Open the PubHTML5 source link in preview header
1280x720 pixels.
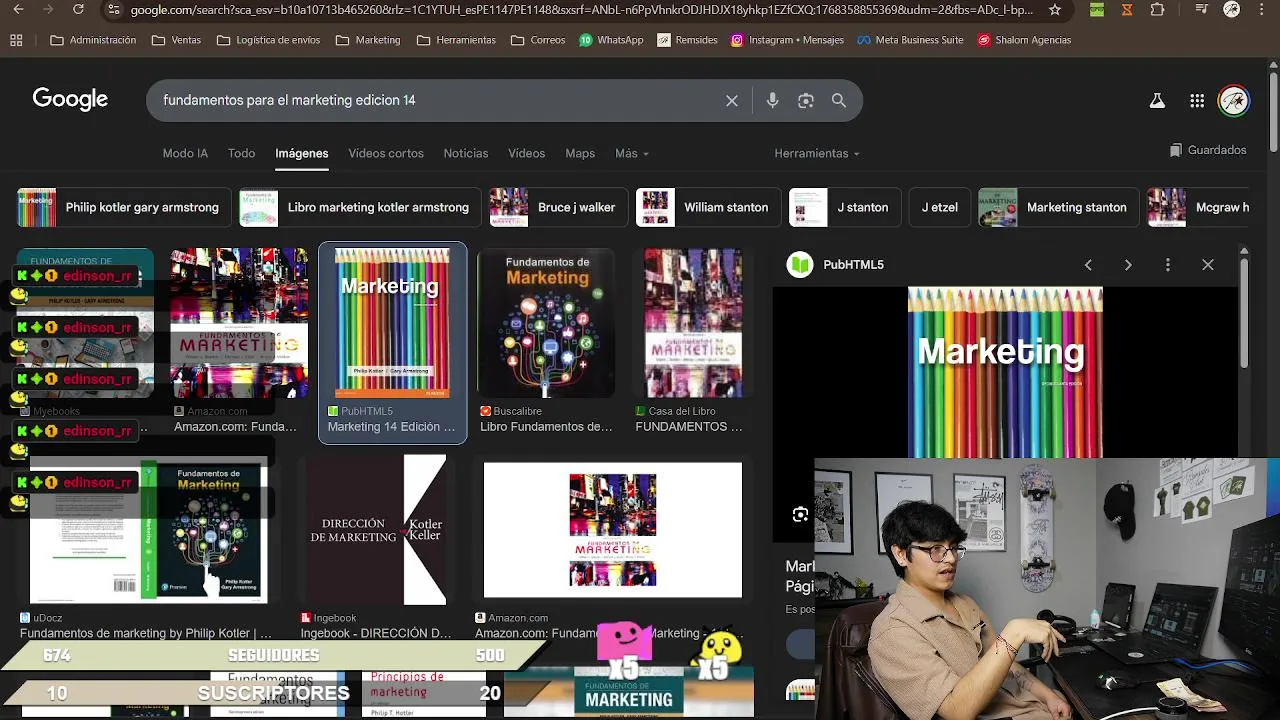(853, 265)
